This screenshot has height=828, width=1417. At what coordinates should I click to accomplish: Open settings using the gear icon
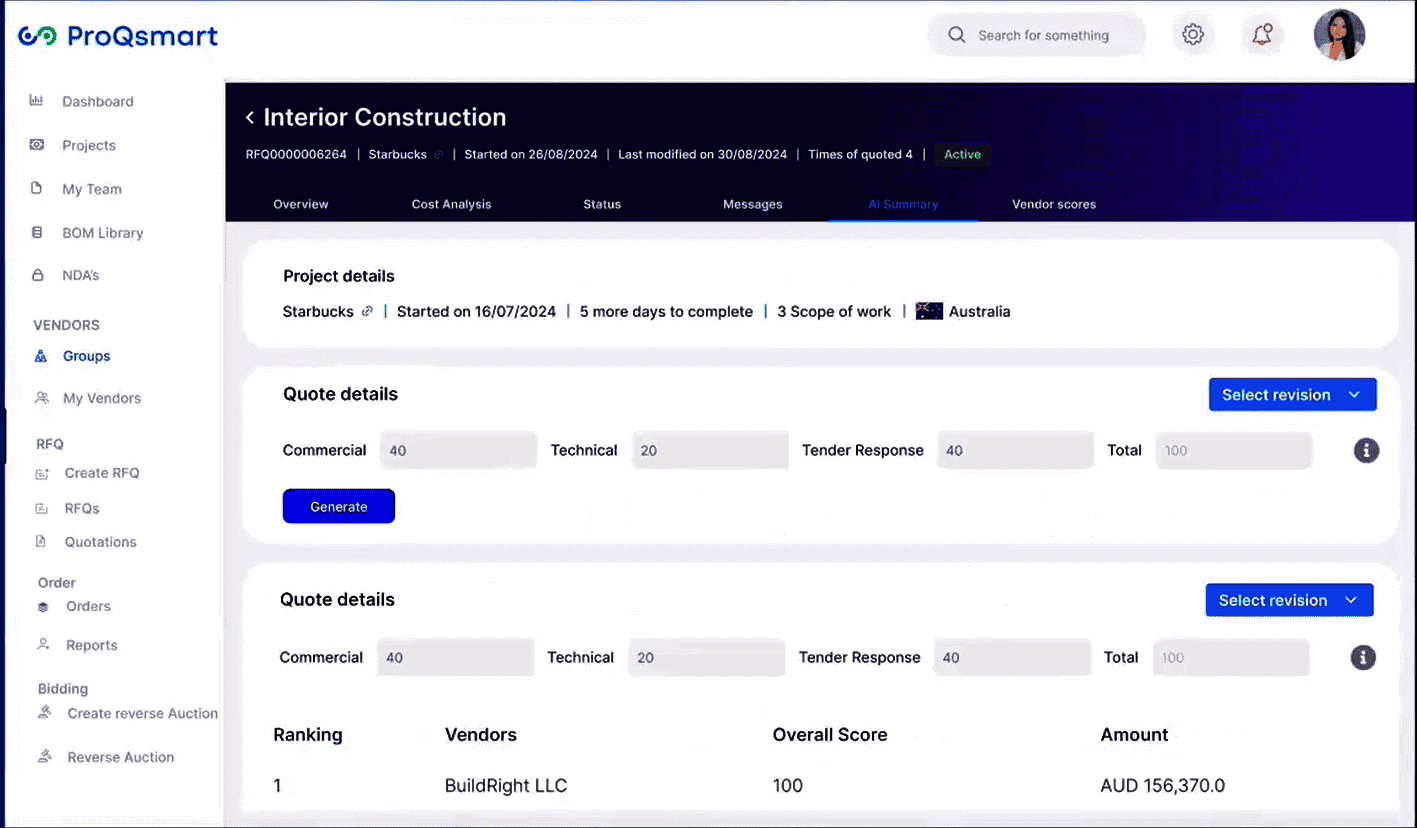[x=1192, y=33]
